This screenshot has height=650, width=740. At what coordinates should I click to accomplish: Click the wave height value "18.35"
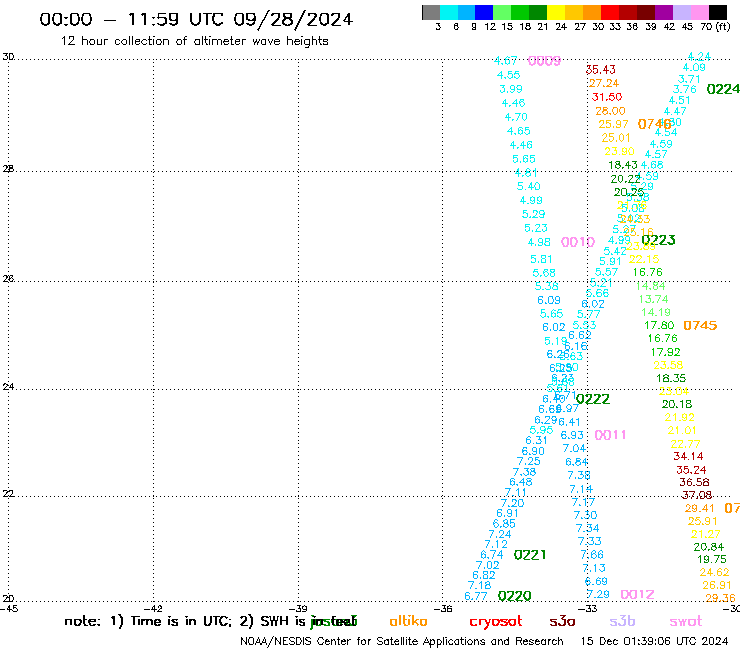pyautogui.click(x=671, y=378)
